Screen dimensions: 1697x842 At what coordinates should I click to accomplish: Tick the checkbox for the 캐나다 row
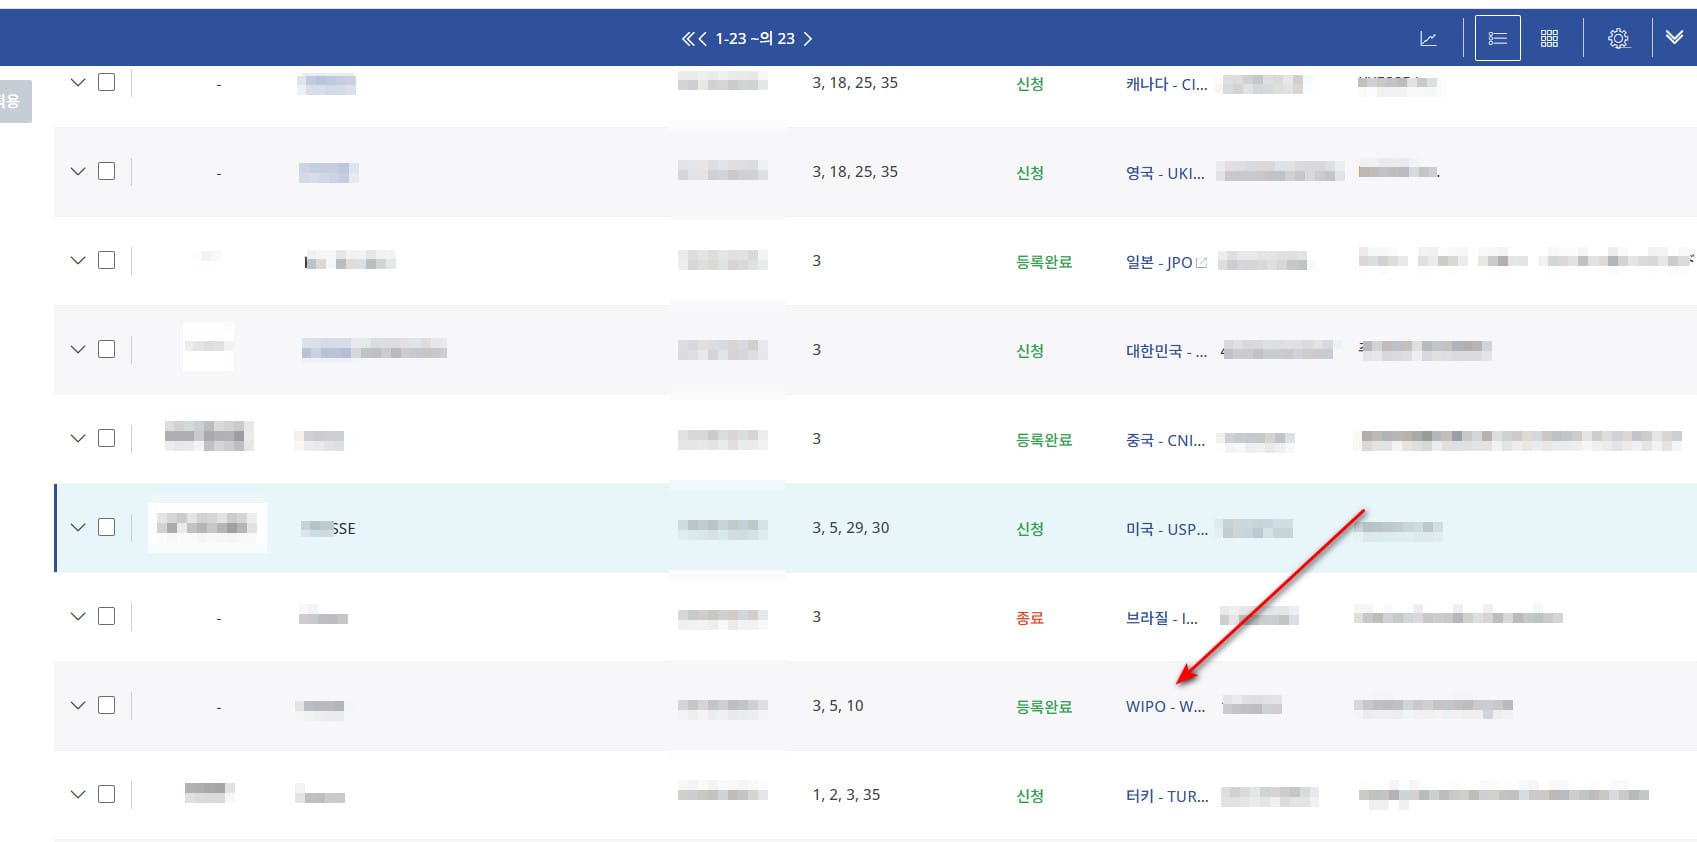point(106,82)
